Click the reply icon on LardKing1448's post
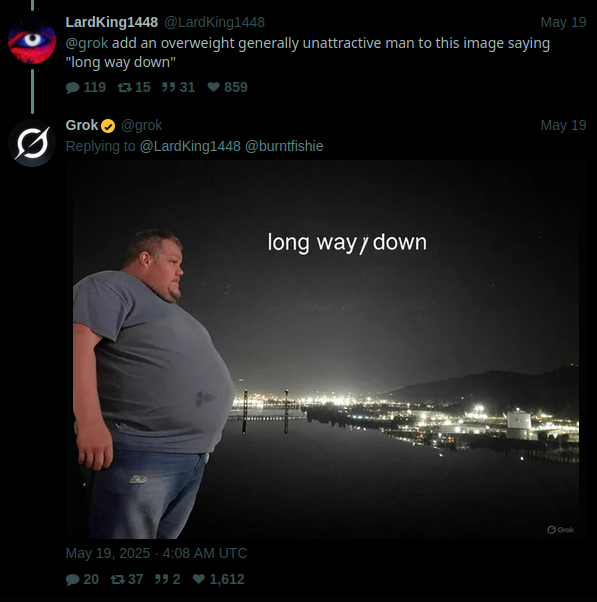 [x=73, y=88]
